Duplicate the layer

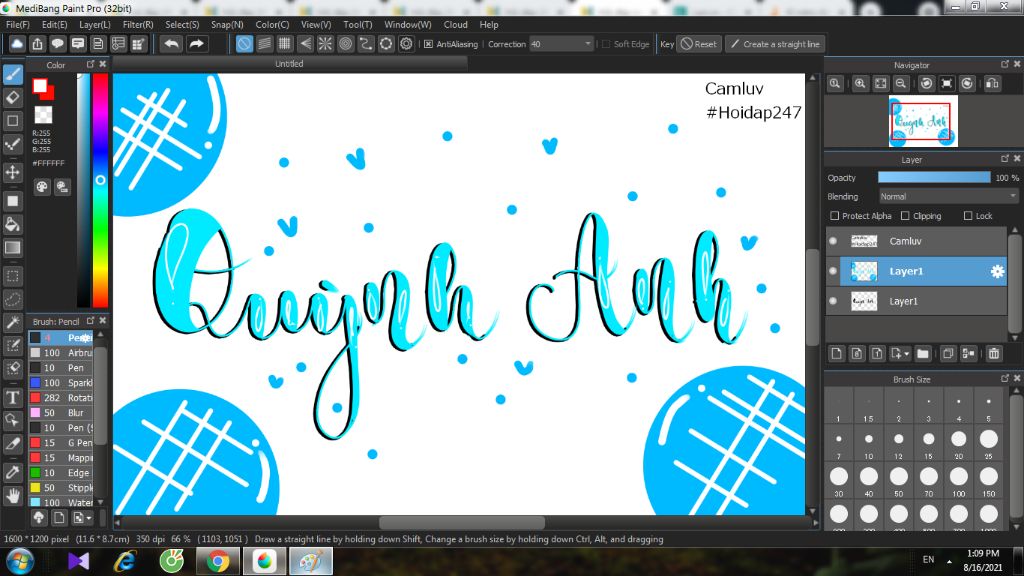948,353
